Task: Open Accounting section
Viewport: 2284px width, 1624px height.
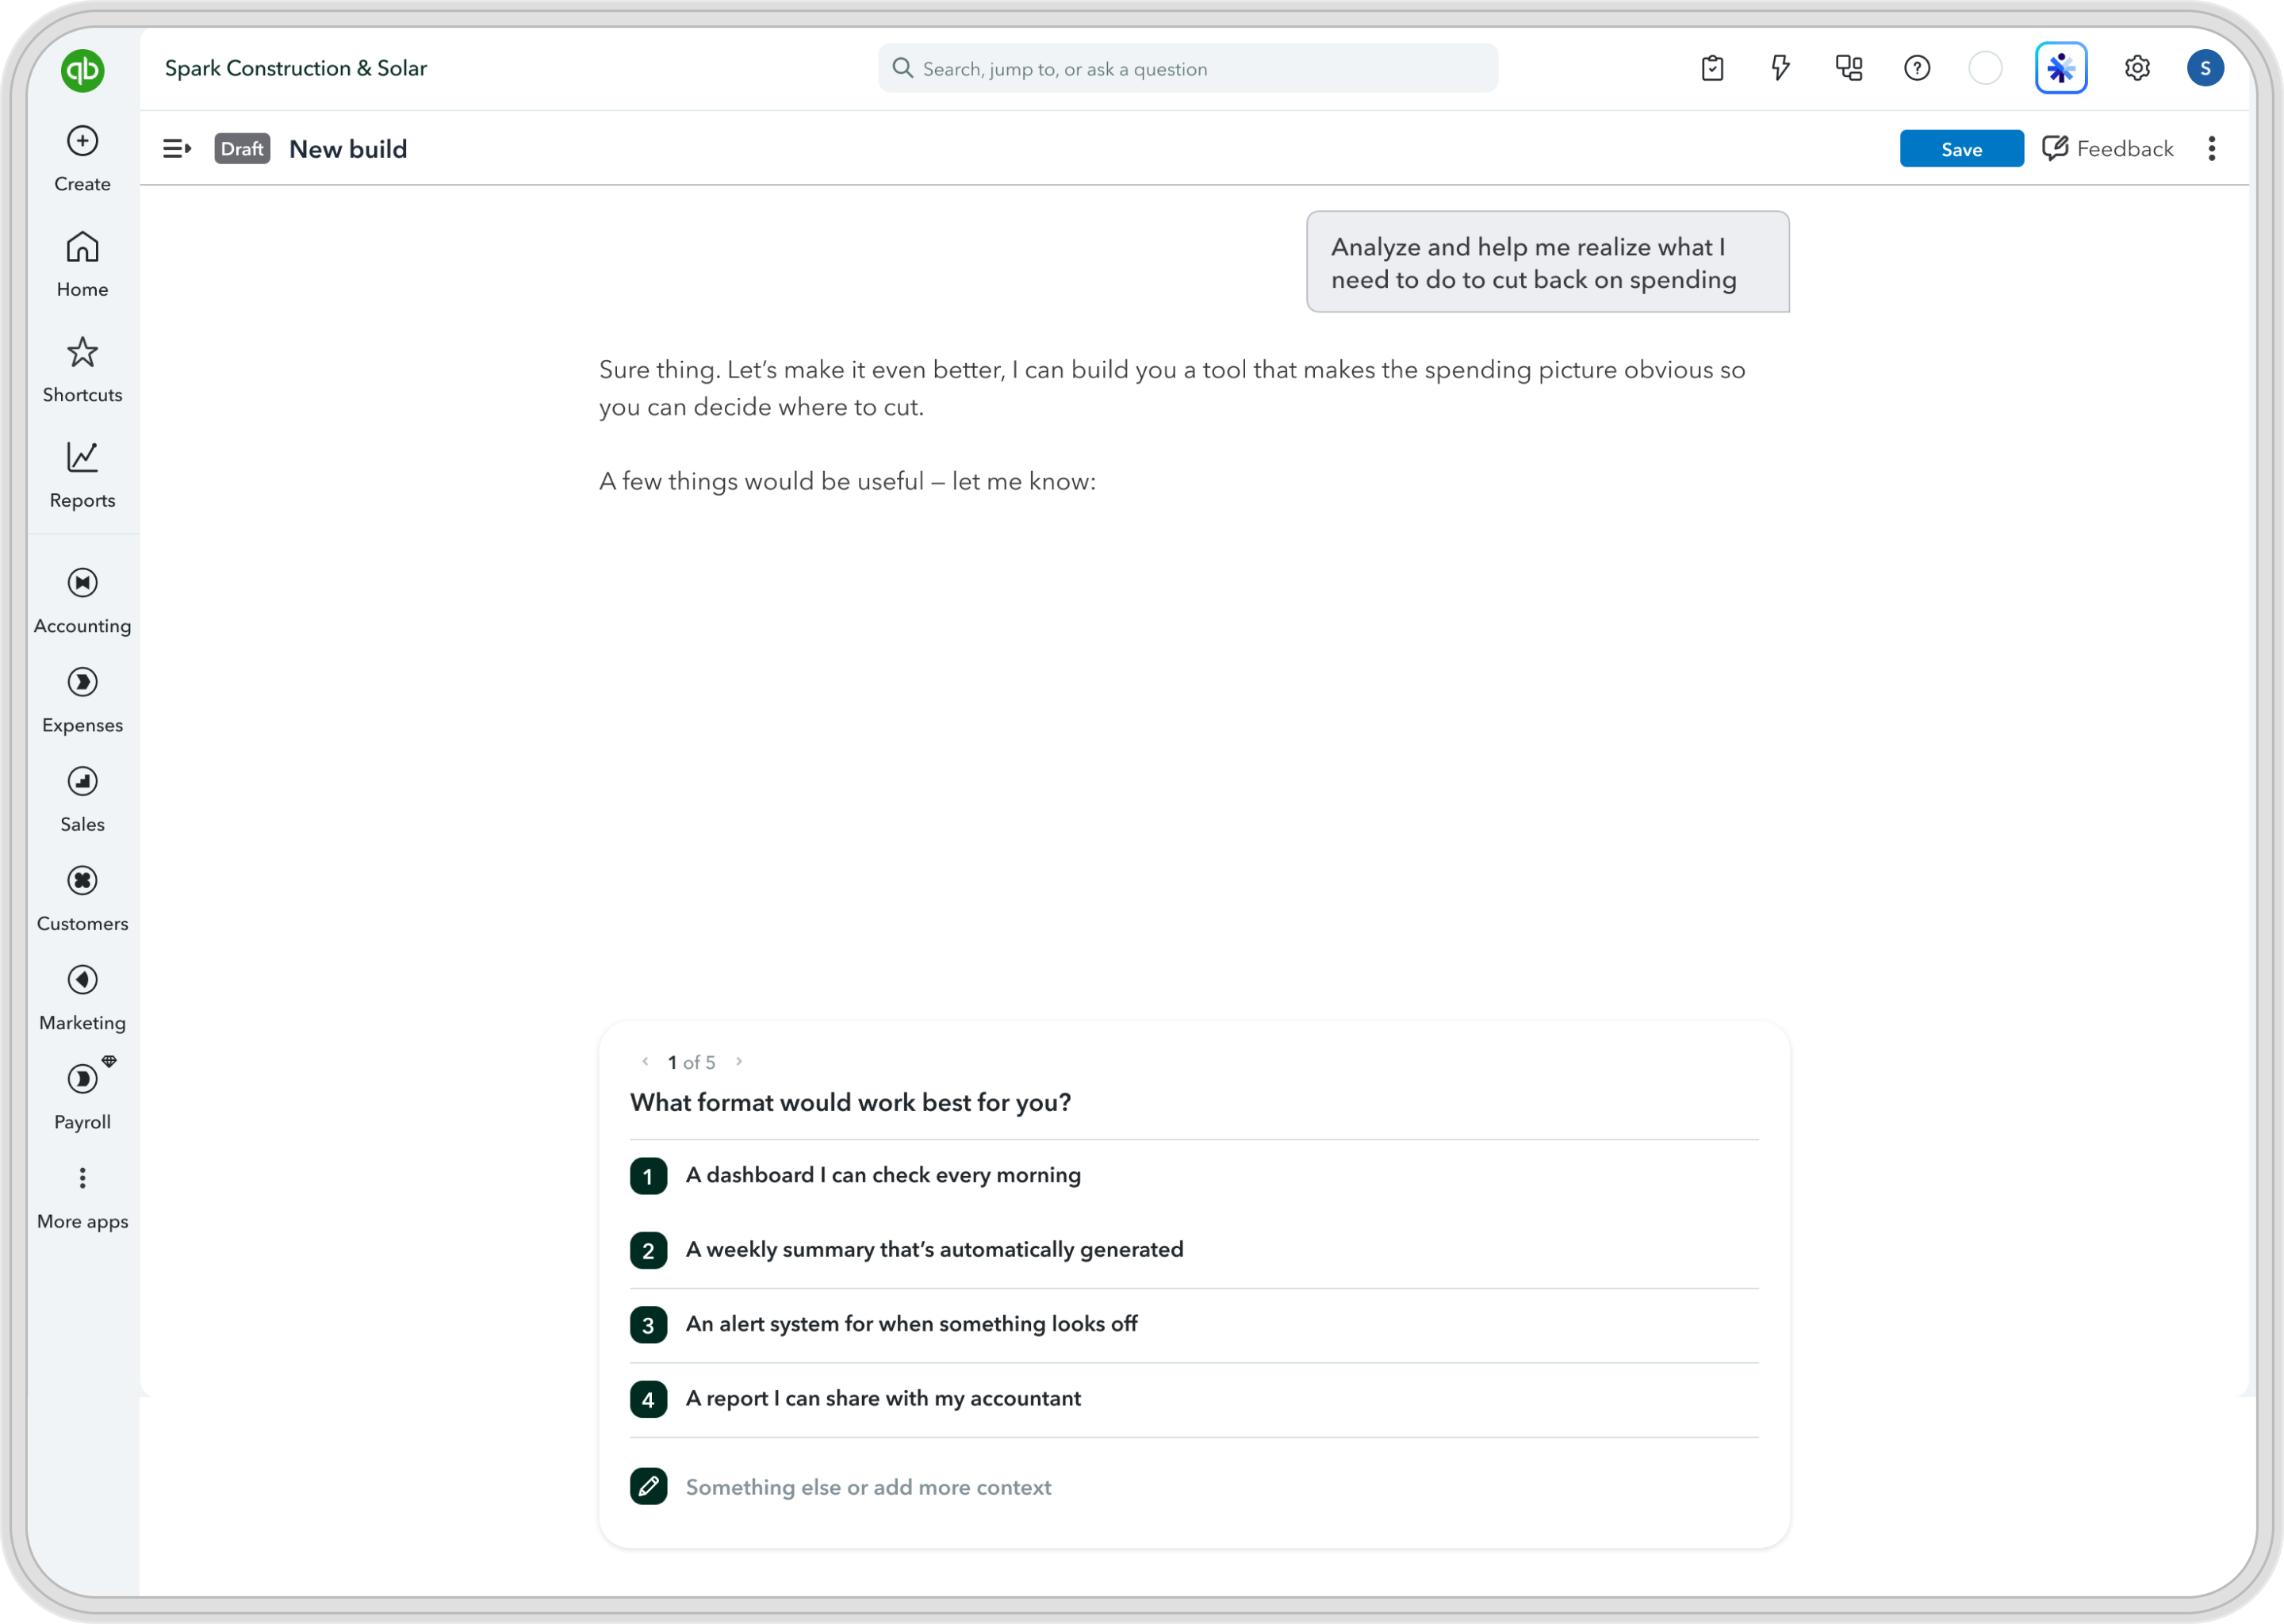Action: (82, 601)
